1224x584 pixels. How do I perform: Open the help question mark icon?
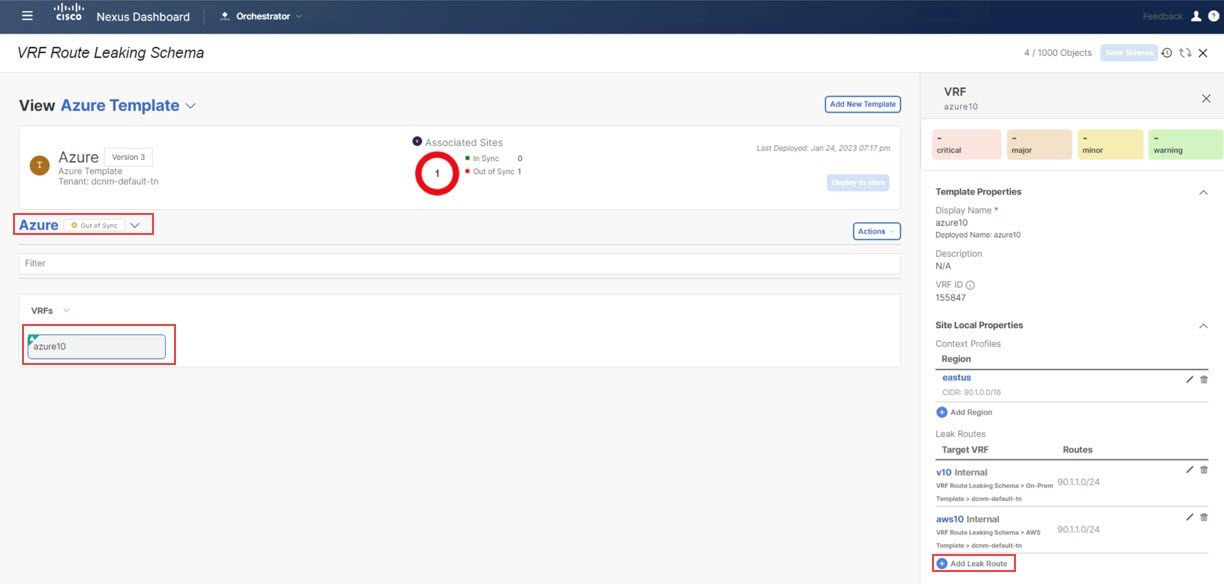click(x=1212, y=16)
